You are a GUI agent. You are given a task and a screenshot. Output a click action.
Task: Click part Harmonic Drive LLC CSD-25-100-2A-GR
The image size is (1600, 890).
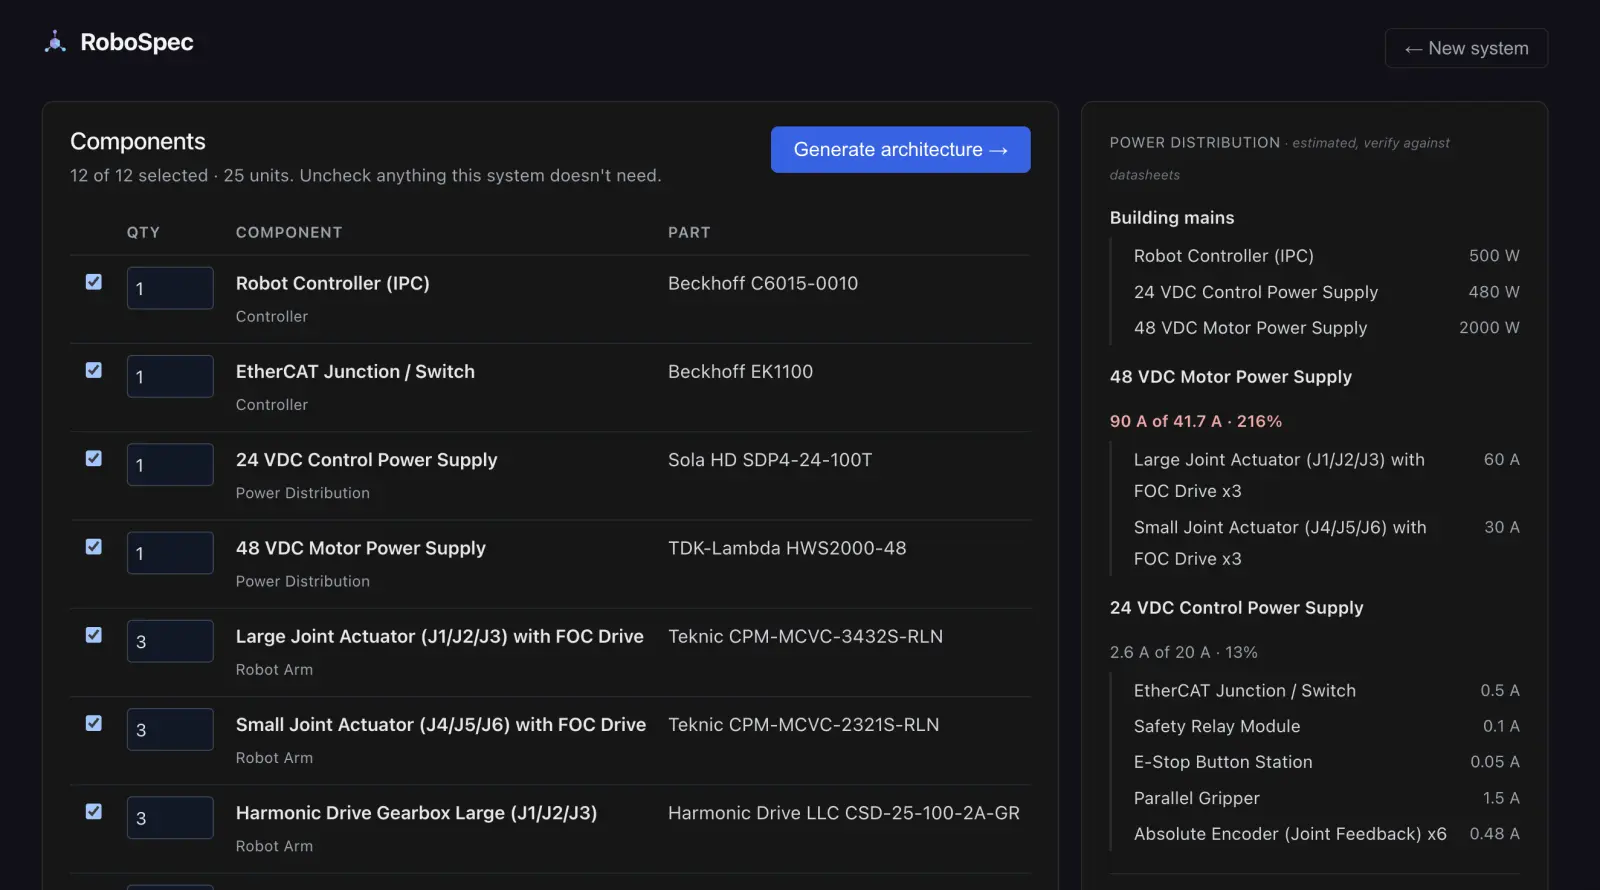(844, 813)
